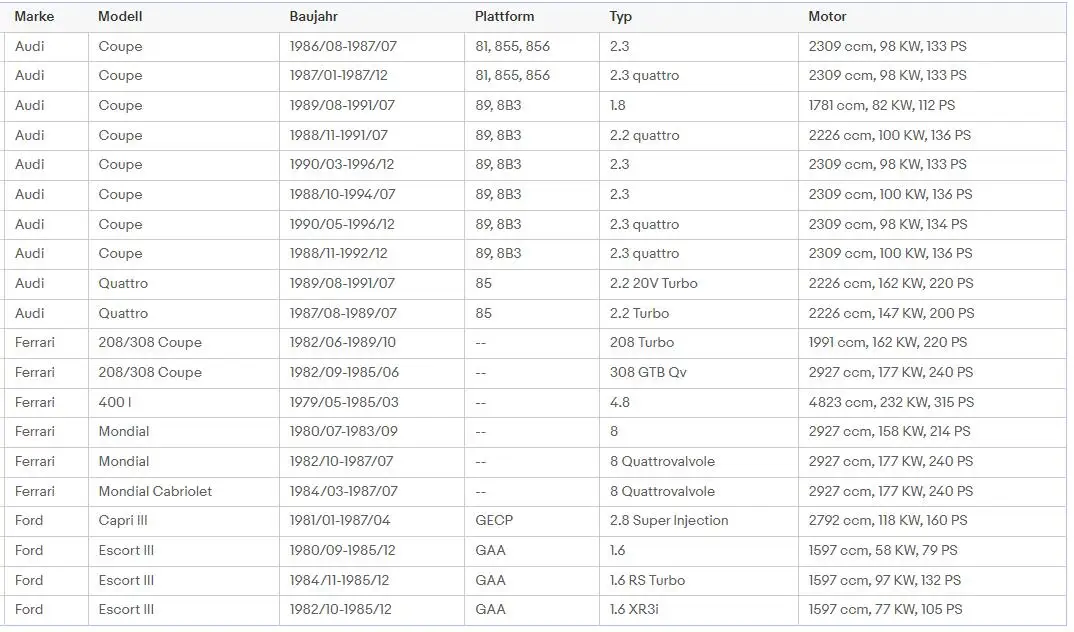Click the Marke column header
Image resolution: width=1074 pixels, height=632 pixels.
(34, 17)
